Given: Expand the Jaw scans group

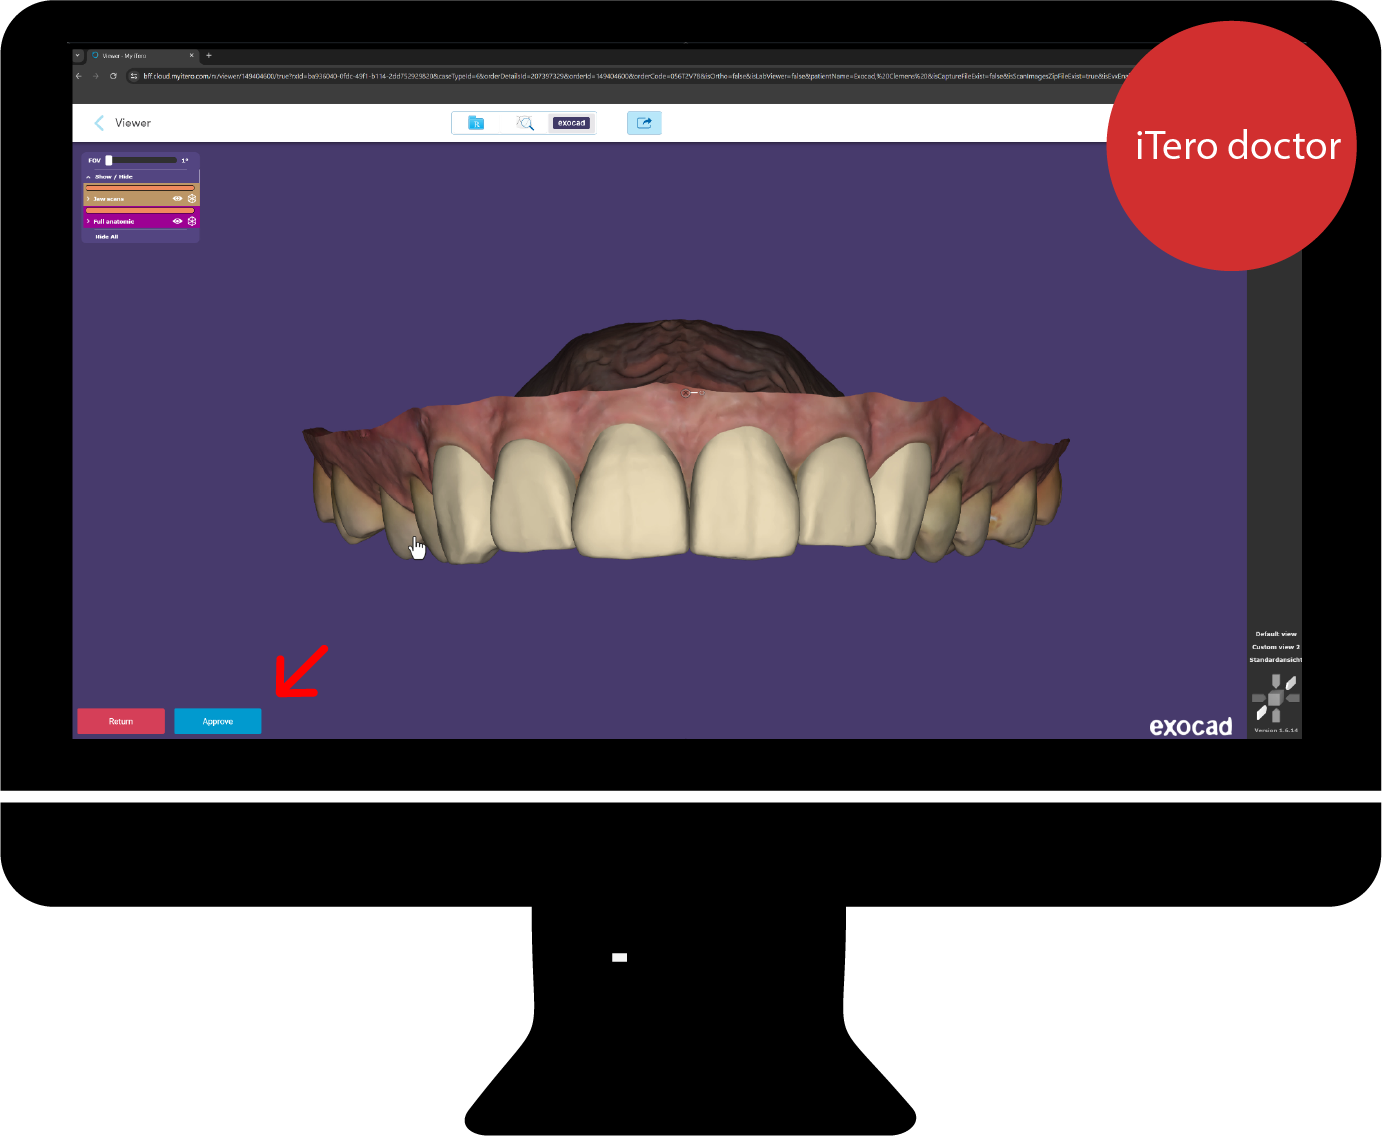Looking at the screenshot, I should click(88, 199).
